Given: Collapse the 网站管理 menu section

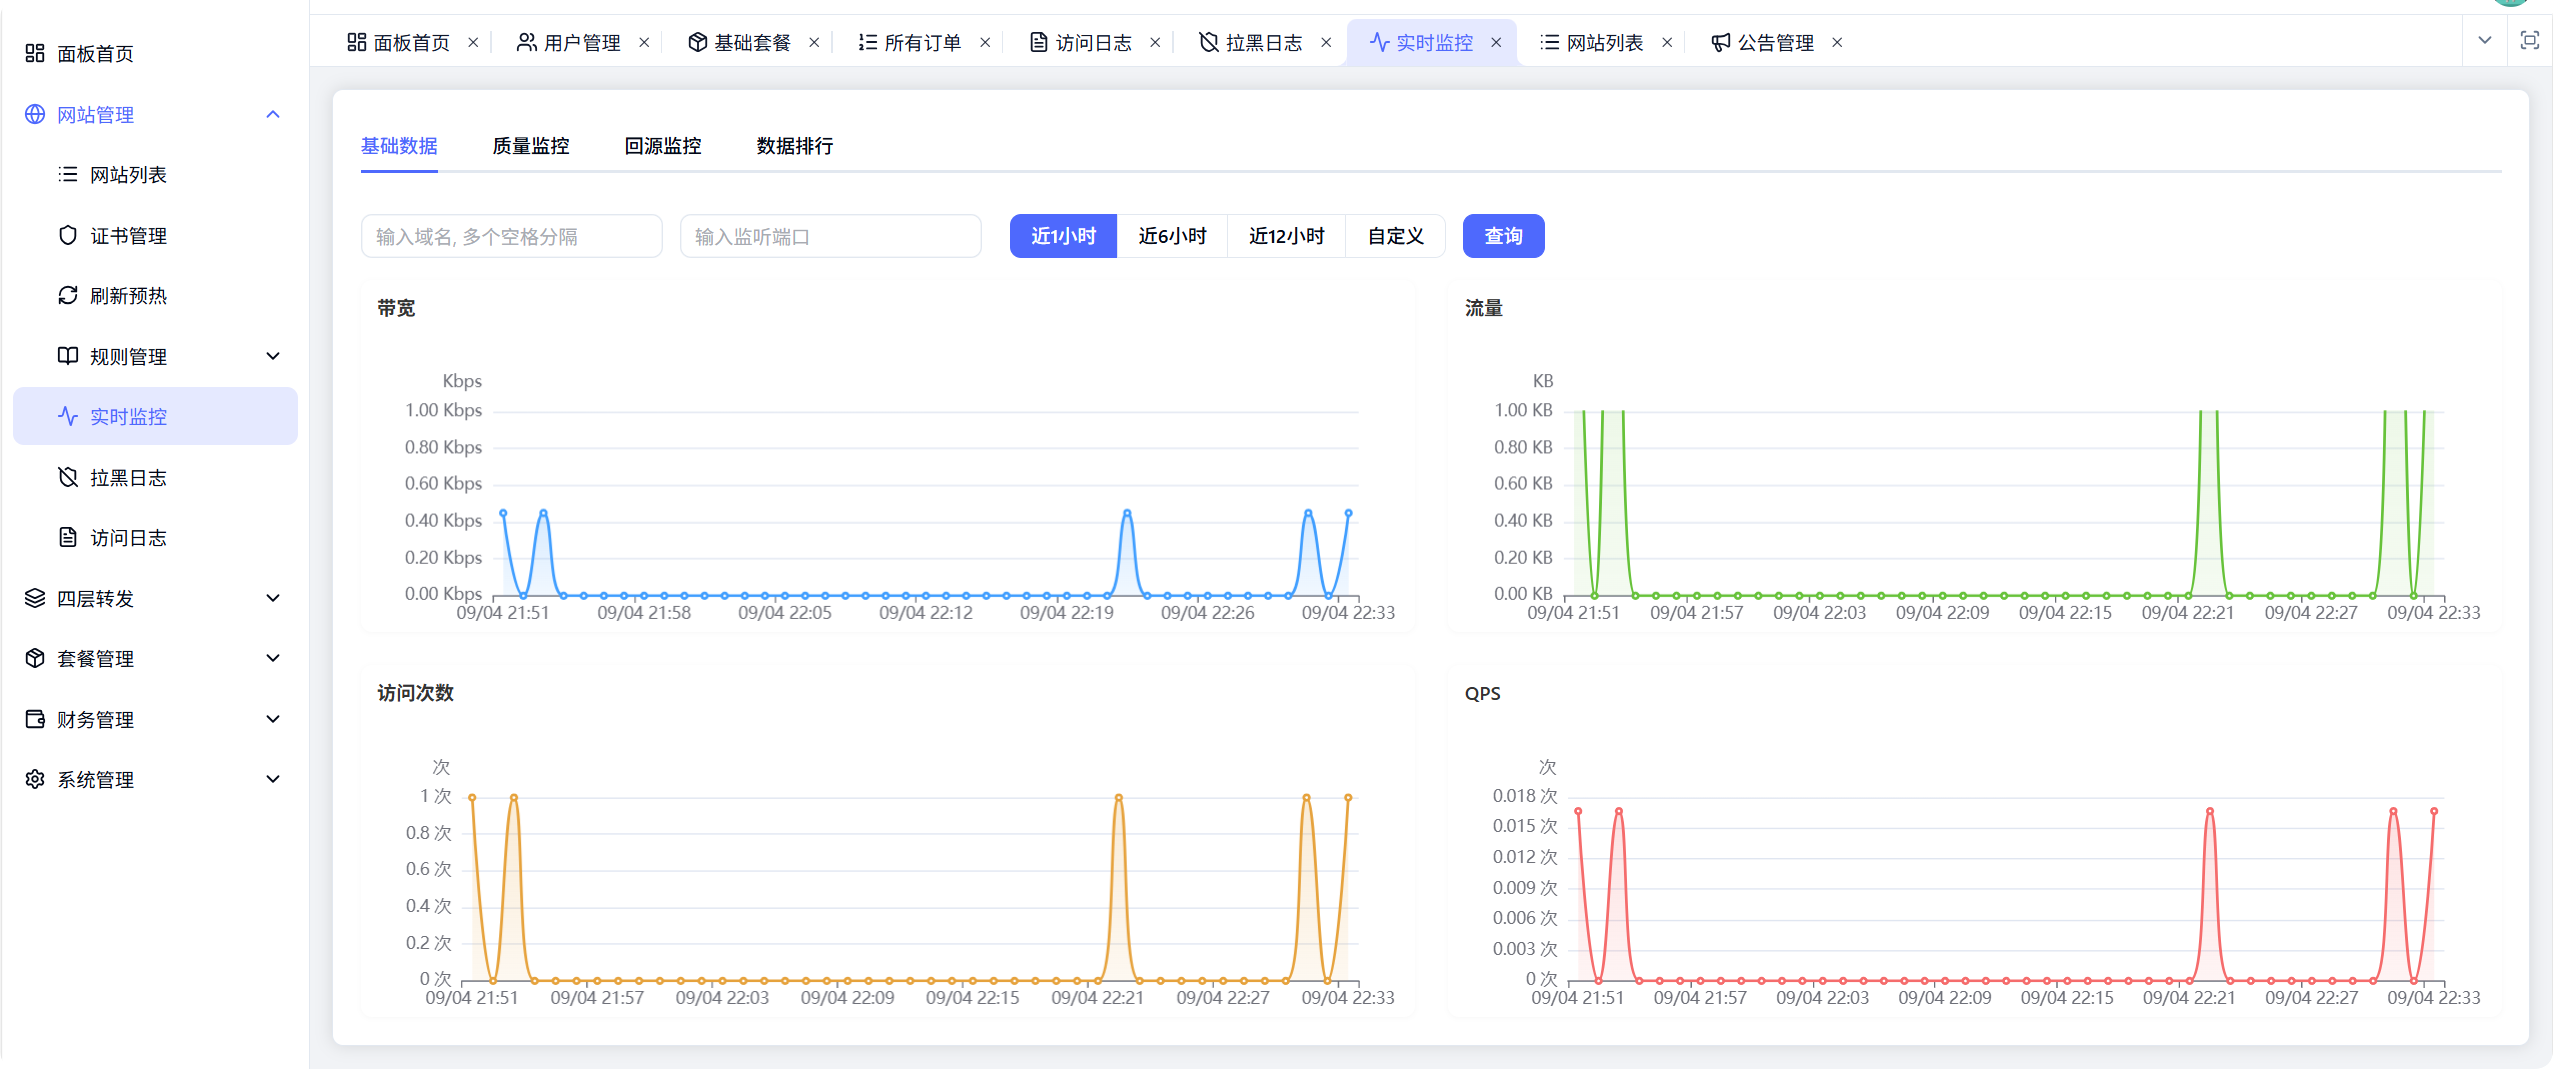Looking at the screenshot, I should click(x=273, y=115).
